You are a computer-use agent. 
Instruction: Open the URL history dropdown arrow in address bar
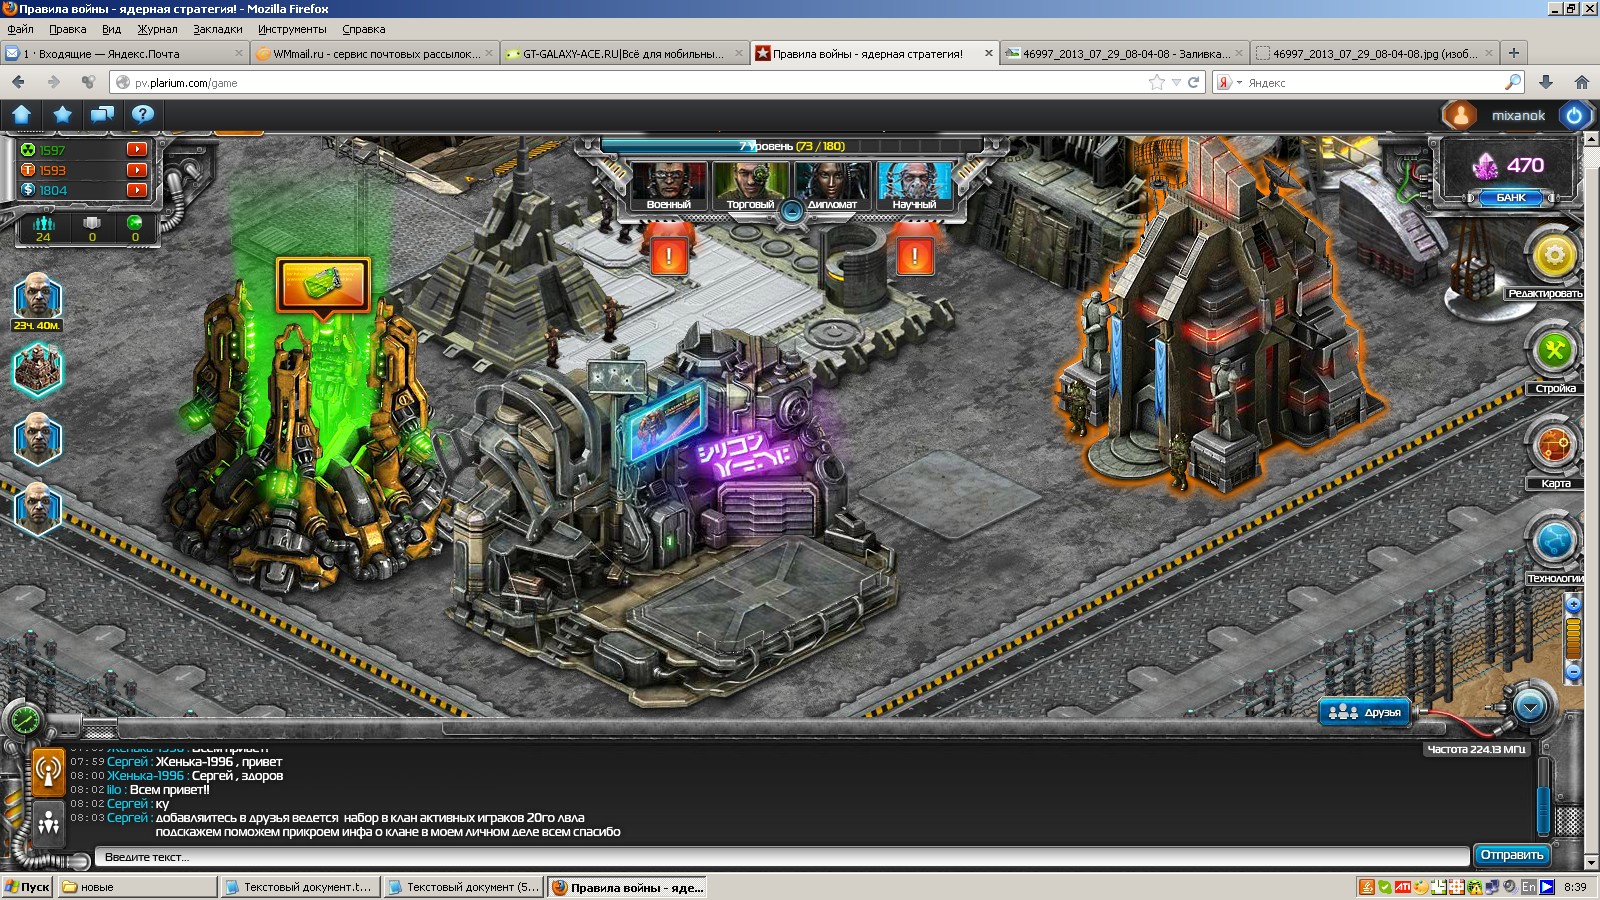[1176, 82]
